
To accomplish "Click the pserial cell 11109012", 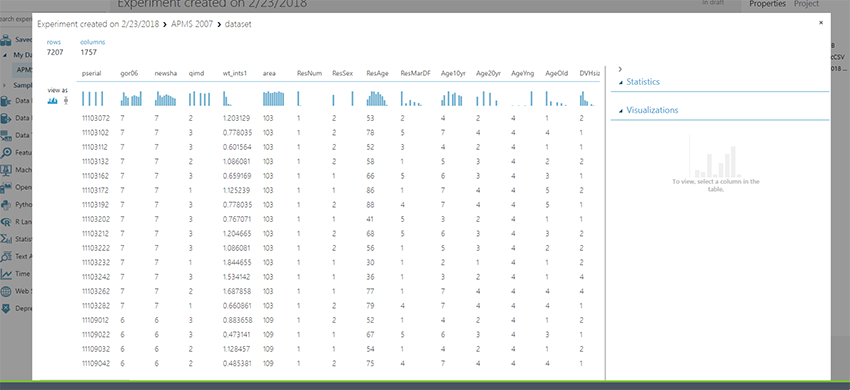I will pos(95,320).
